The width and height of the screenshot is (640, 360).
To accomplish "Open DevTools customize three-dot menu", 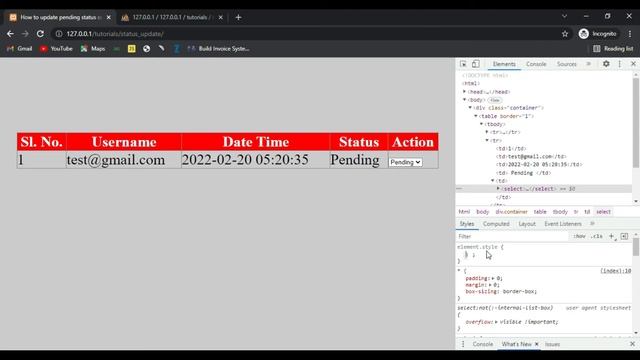I will pyautogui.click(x=620, y=64).
